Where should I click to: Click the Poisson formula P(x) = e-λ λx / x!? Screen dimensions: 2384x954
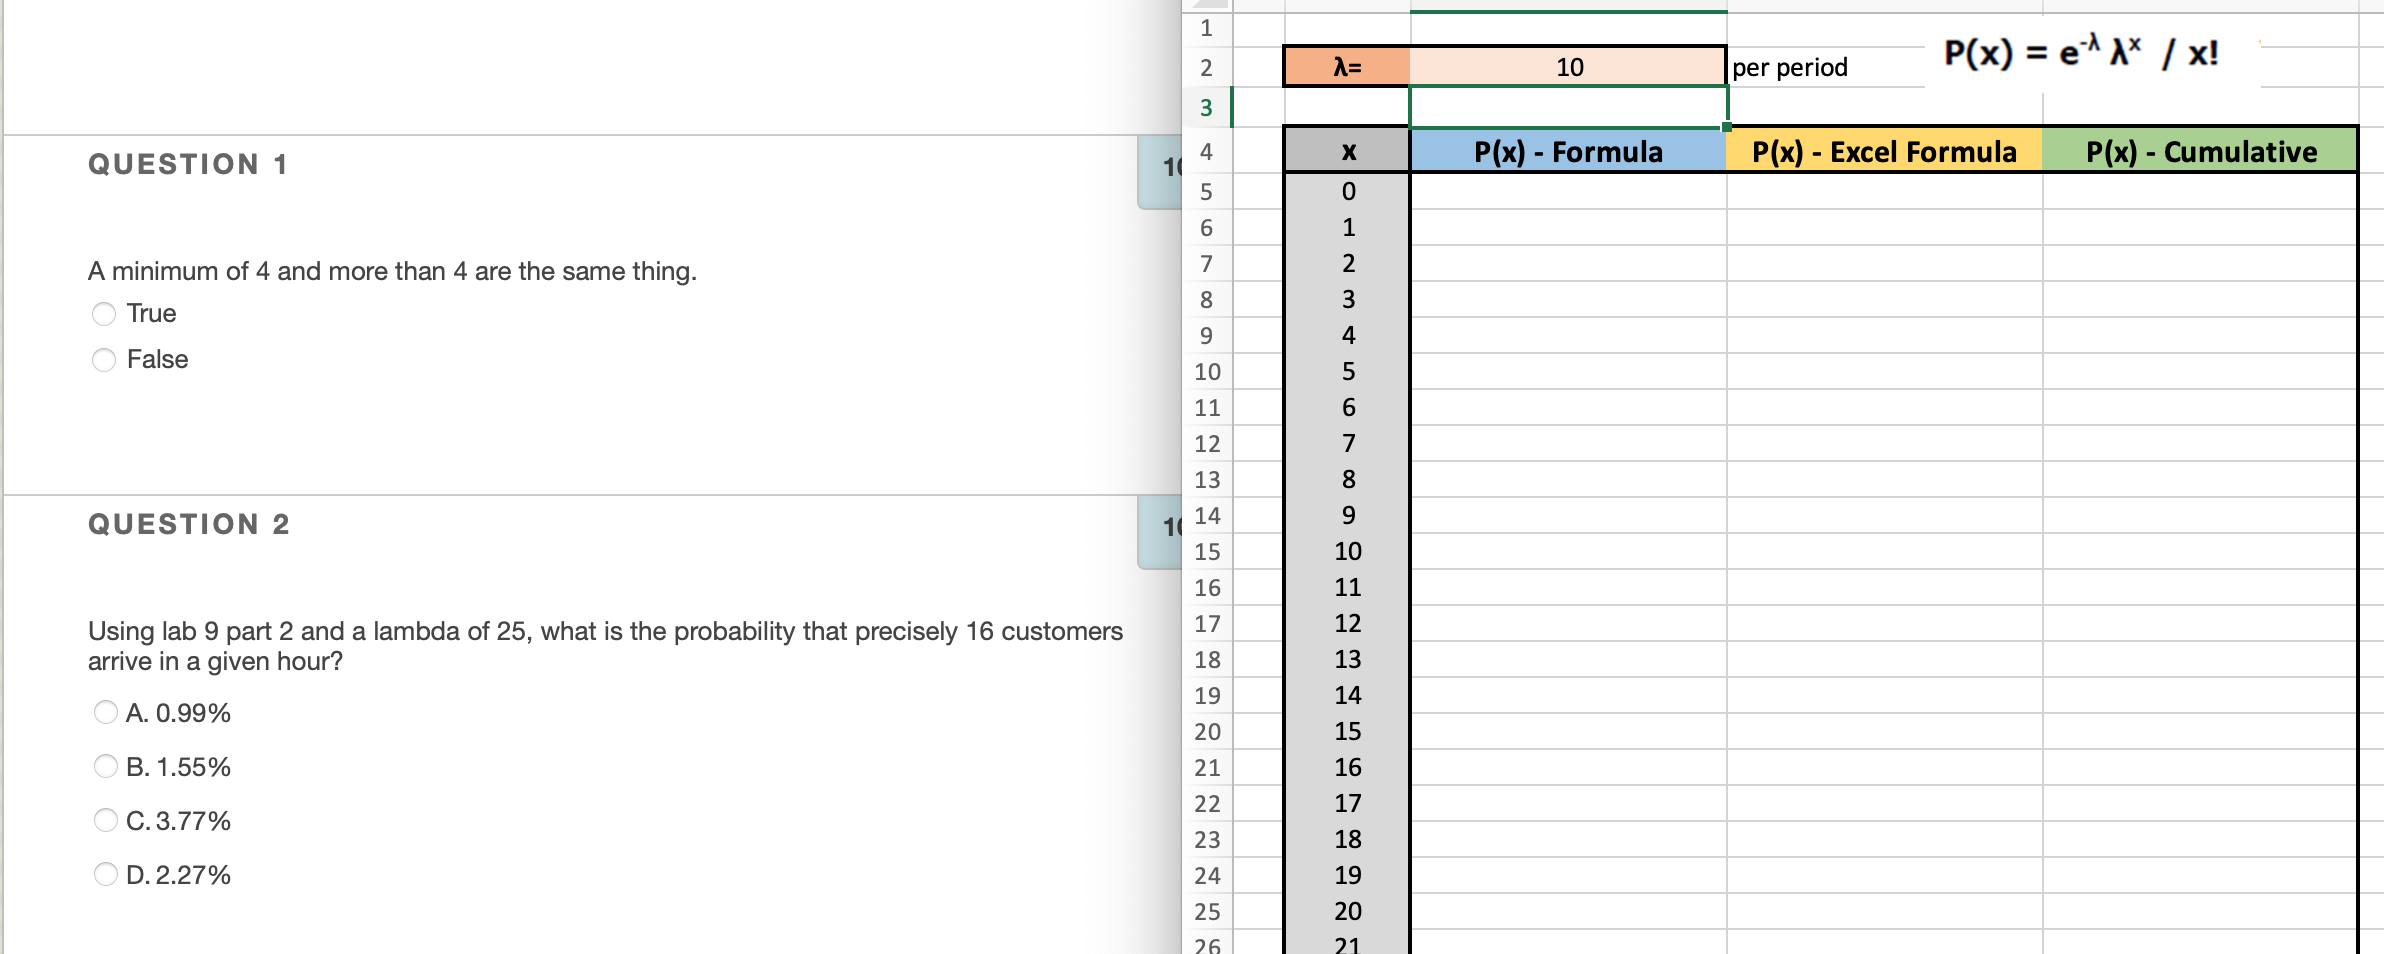point(2081,53)
